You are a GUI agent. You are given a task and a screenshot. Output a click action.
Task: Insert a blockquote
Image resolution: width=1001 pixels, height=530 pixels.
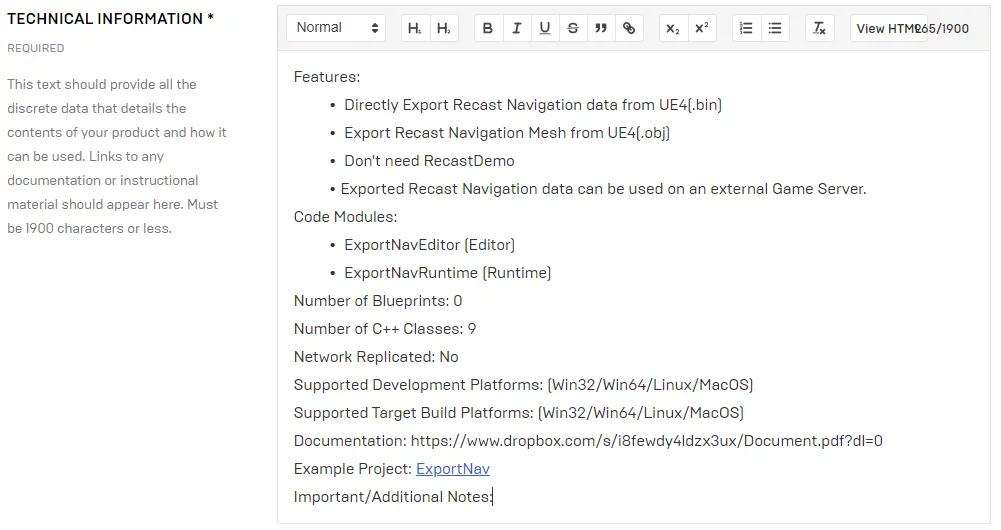[x=600, y=29]
